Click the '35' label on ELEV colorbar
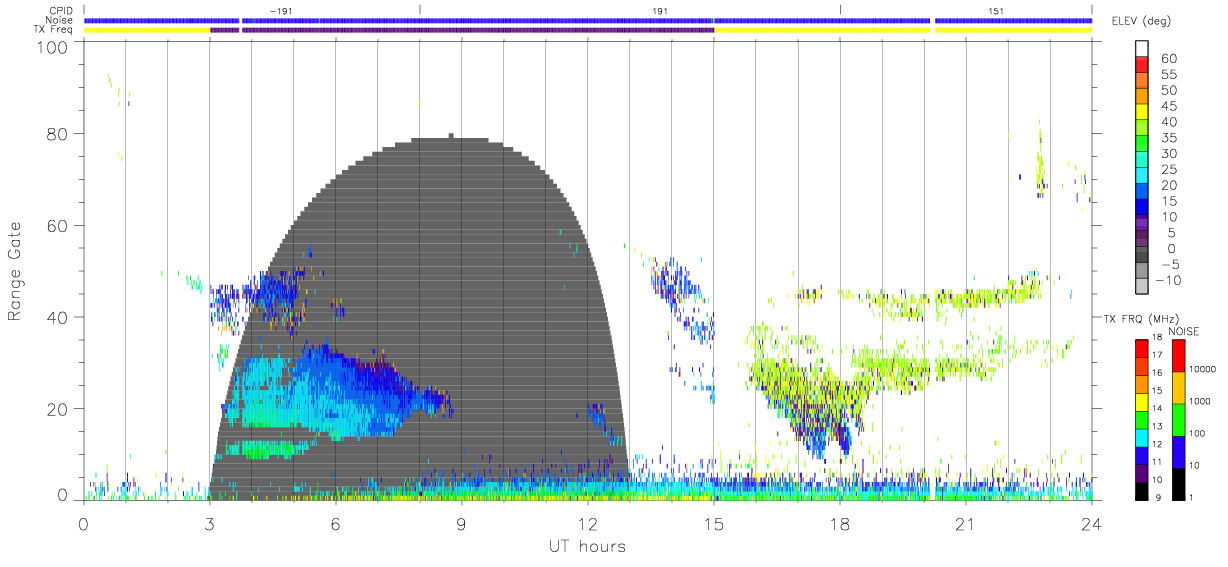Viewport: 1228px width, 567px height. click(x=1170, y=138)
